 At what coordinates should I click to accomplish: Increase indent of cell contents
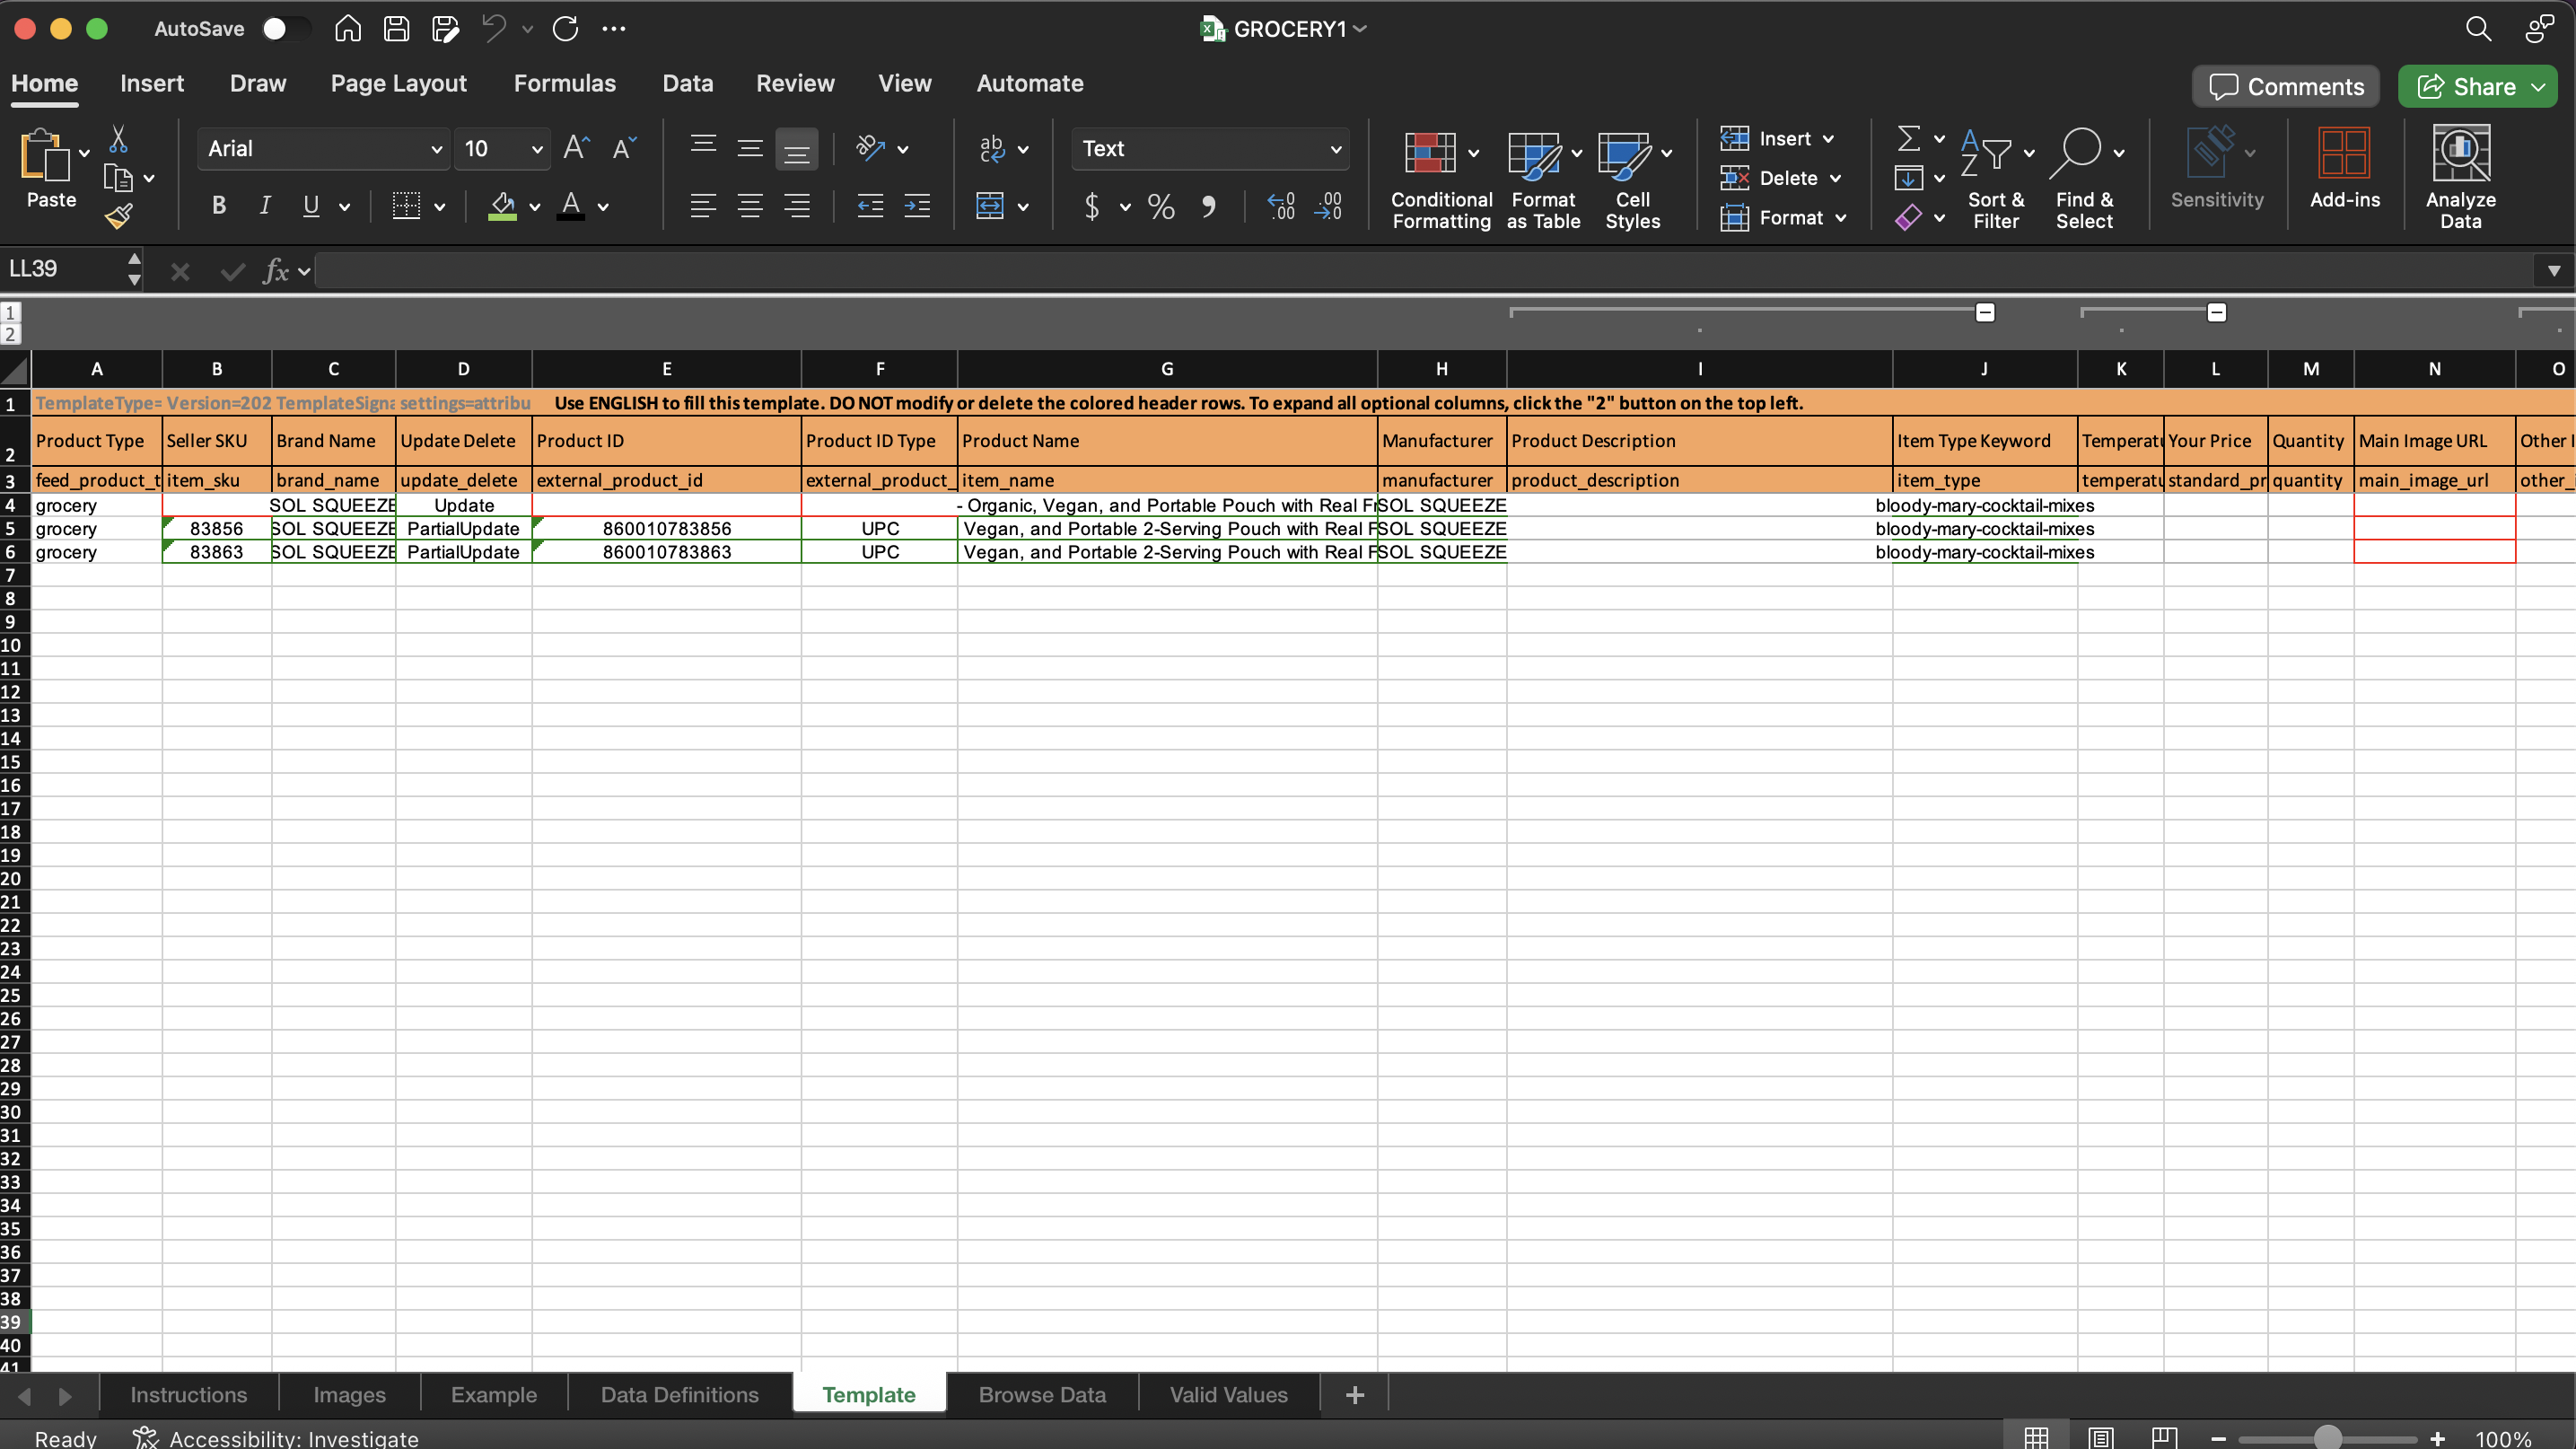coord(917,206)
